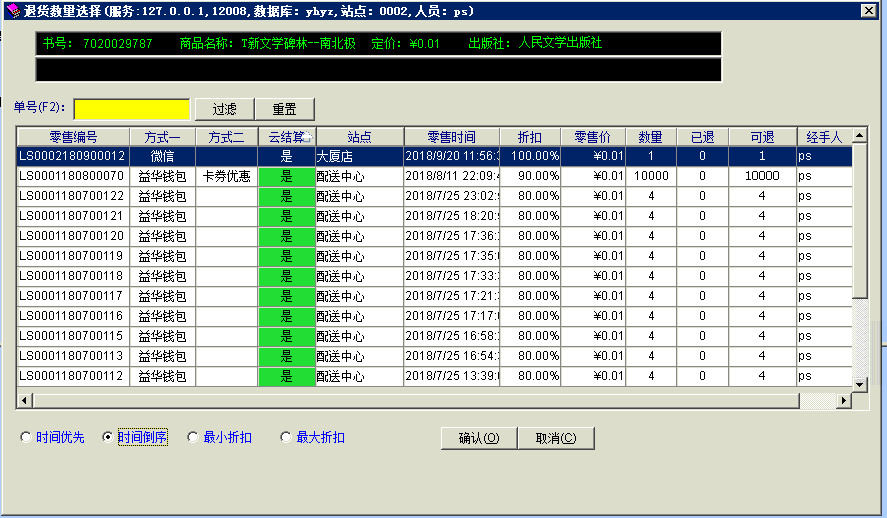887x518 pixels.
Task: Select row LS0001180800070 in the table
Action: [x=72, y=176]
